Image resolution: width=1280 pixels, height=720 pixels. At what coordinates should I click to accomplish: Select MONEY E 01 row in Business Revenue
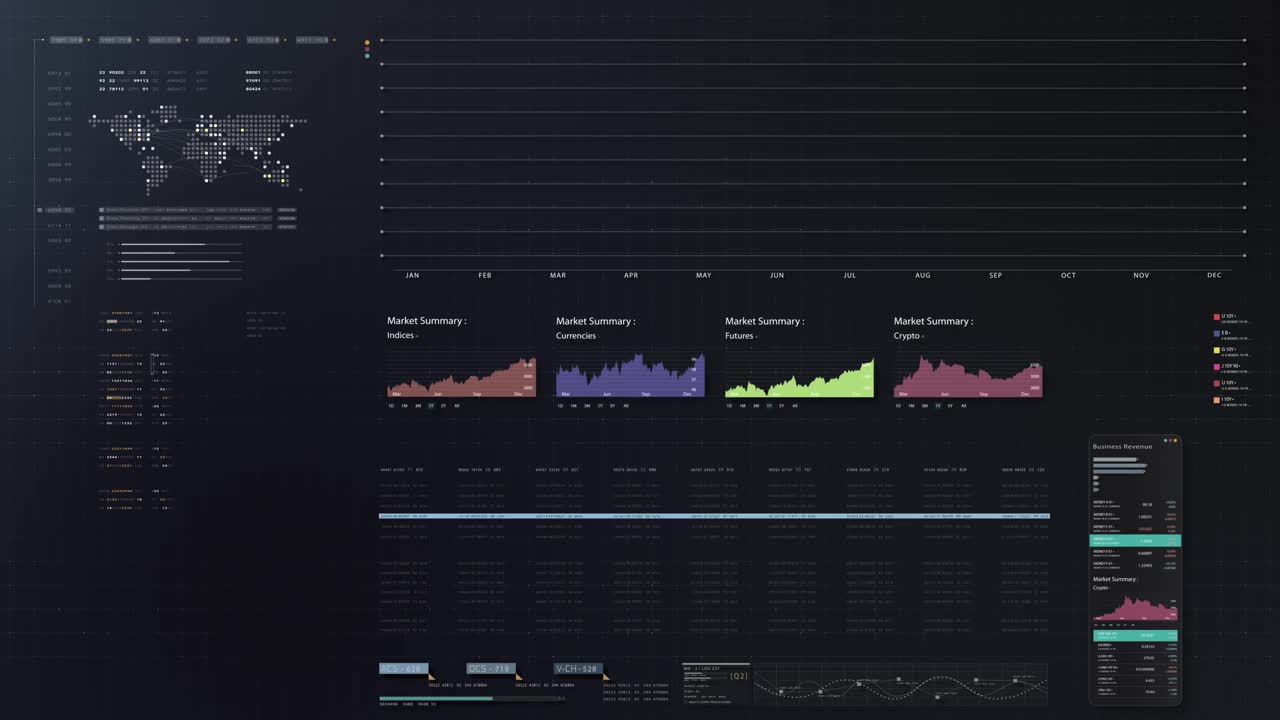point(1135,553)
